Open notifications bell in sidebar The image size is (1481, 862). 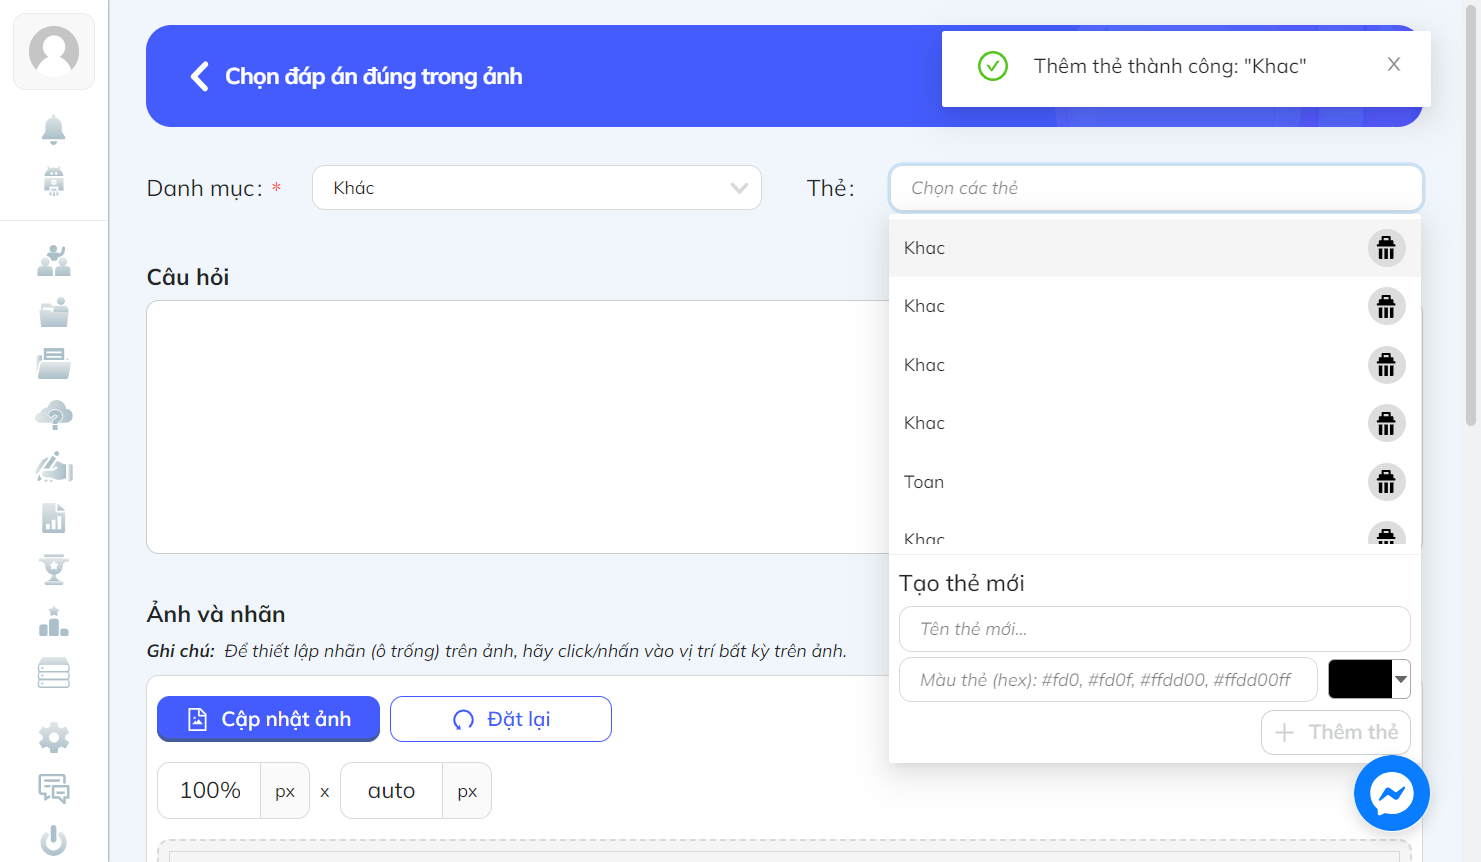click(x=54, y=129)
